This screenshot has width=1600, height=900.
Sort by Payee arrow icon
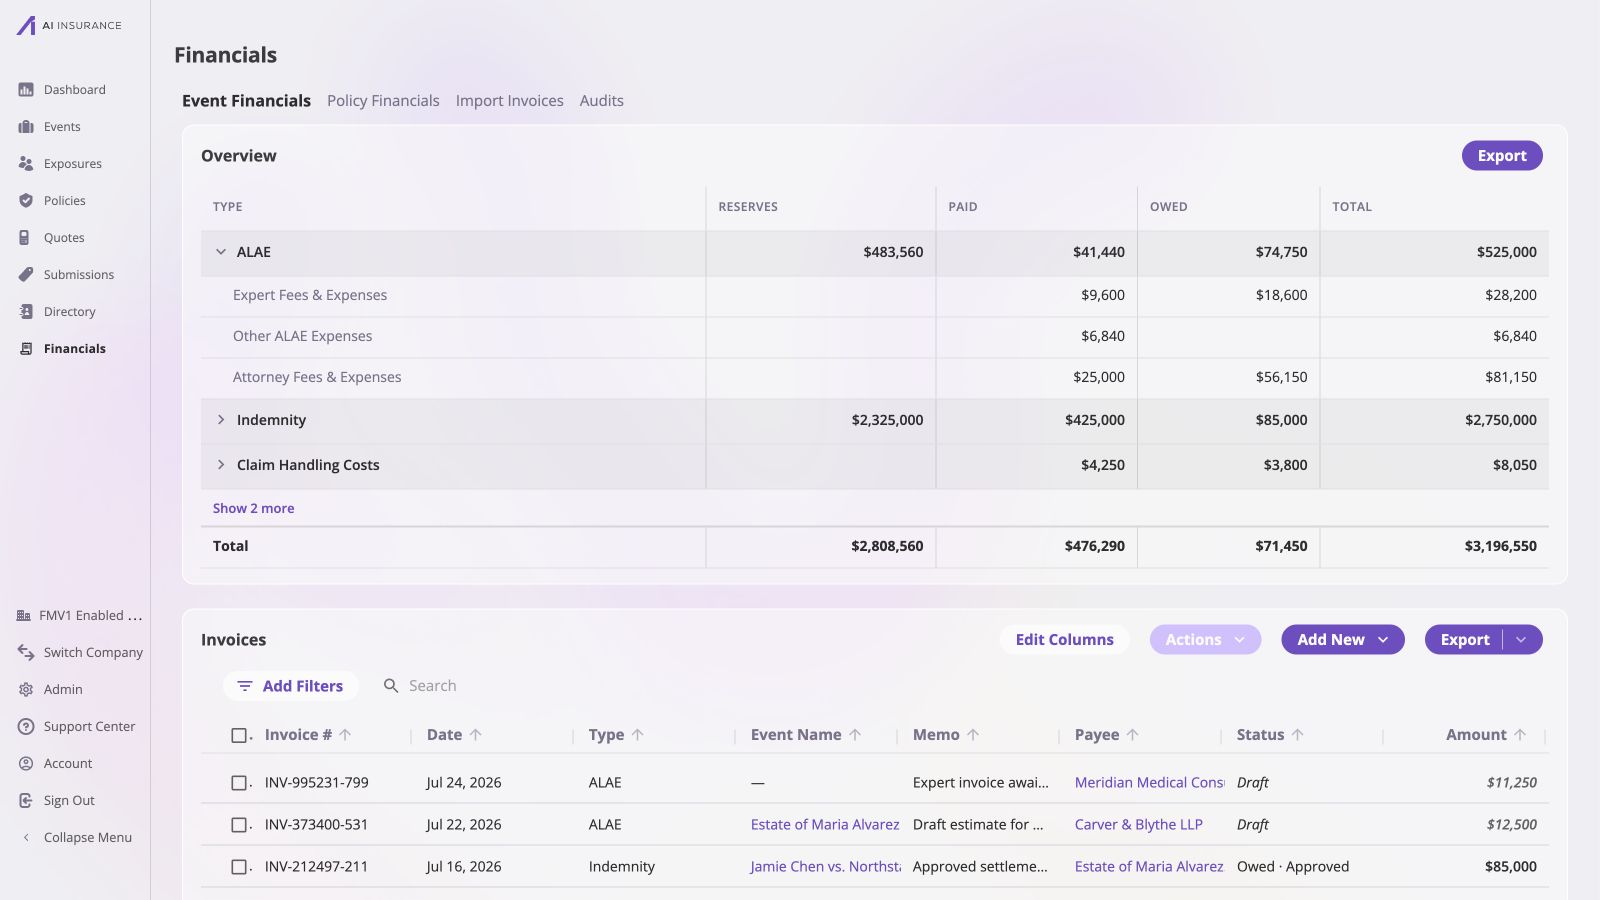pyautogui.click(x=1133, y=735)
